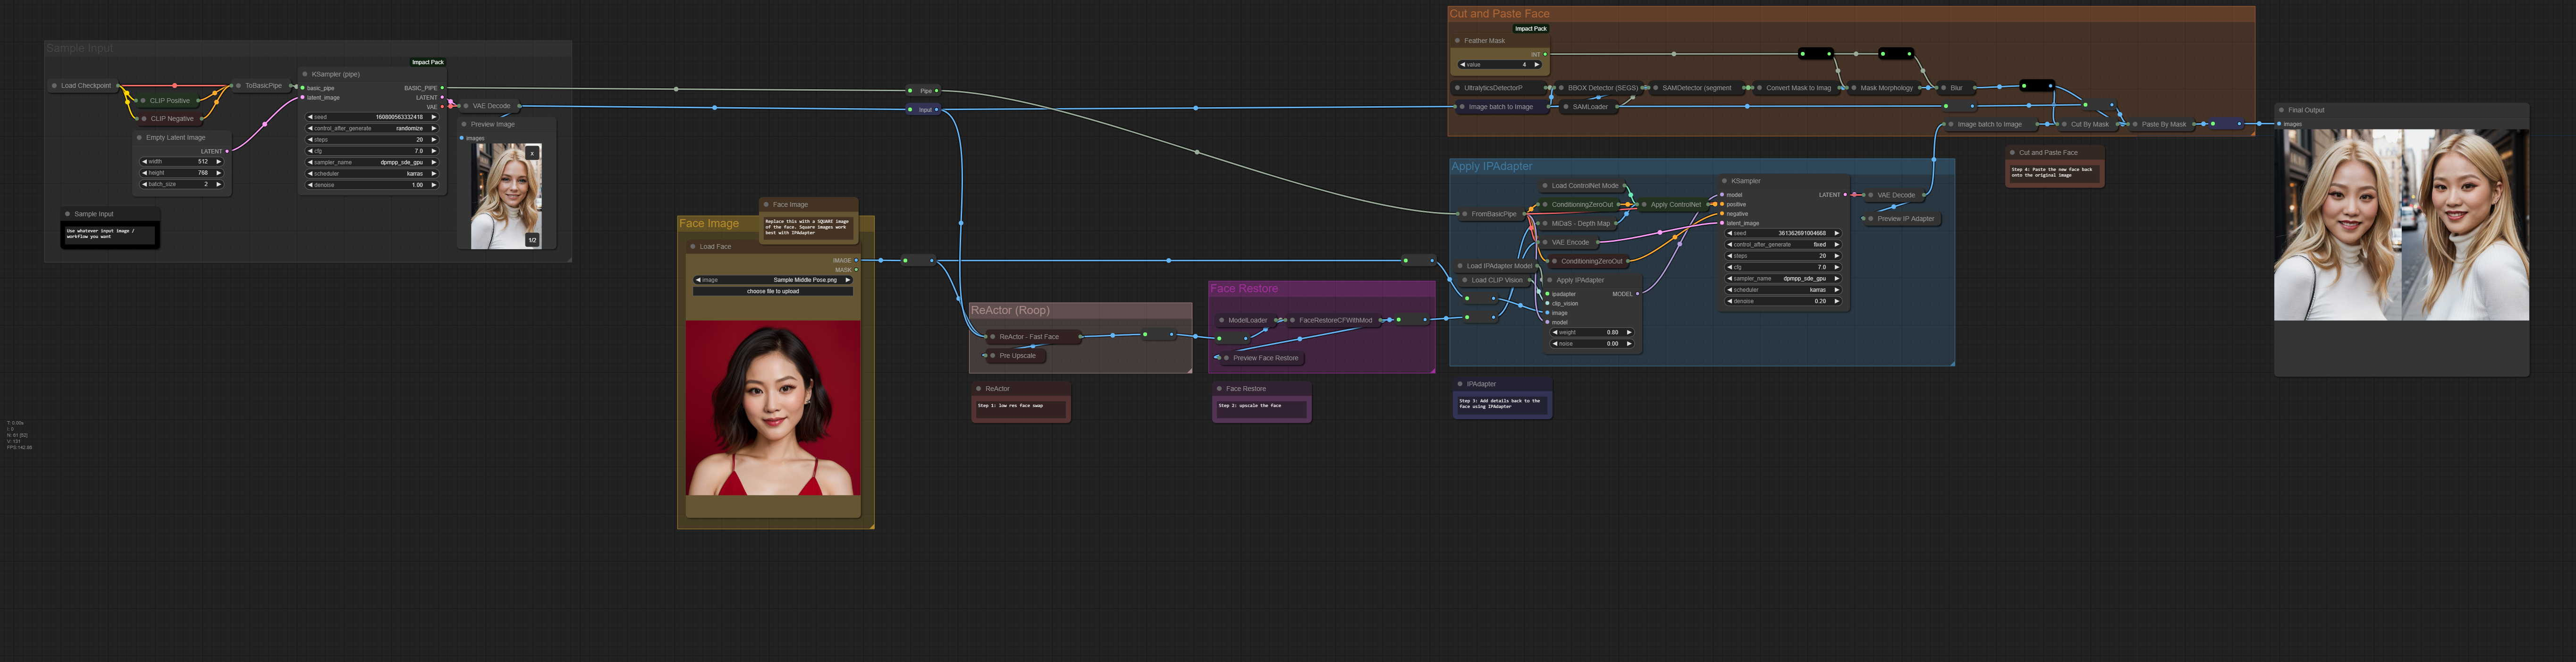Click collapse dot on Apply ControlNet node
This screenshot has width=2576, height=662.
(1644, 205)
